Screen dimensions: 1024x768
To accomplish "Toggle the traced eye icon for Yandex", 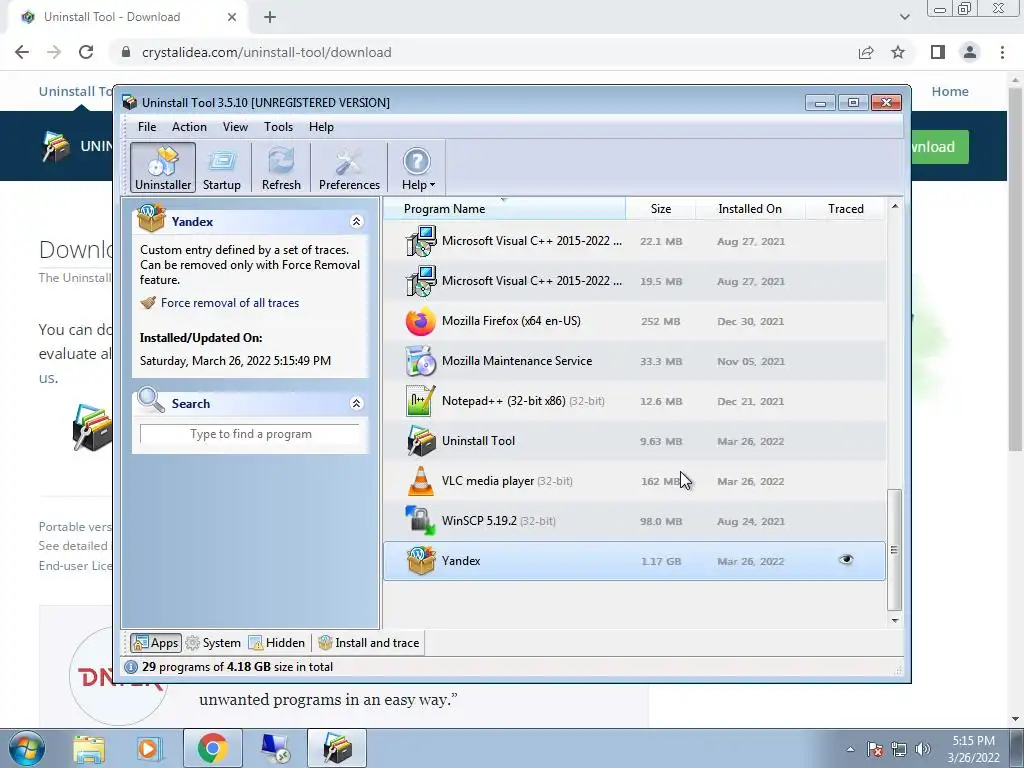I will pos(846,560).
